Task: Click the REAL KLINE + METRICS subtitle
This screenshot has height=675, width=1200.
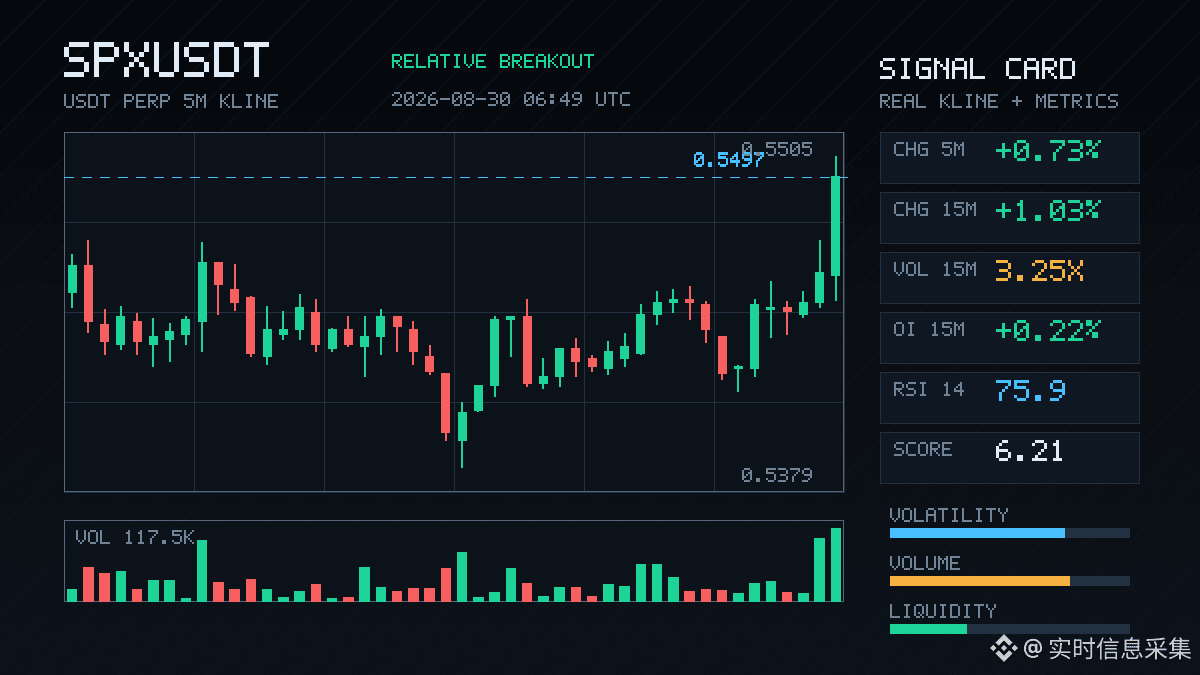Action: [998, 101]
